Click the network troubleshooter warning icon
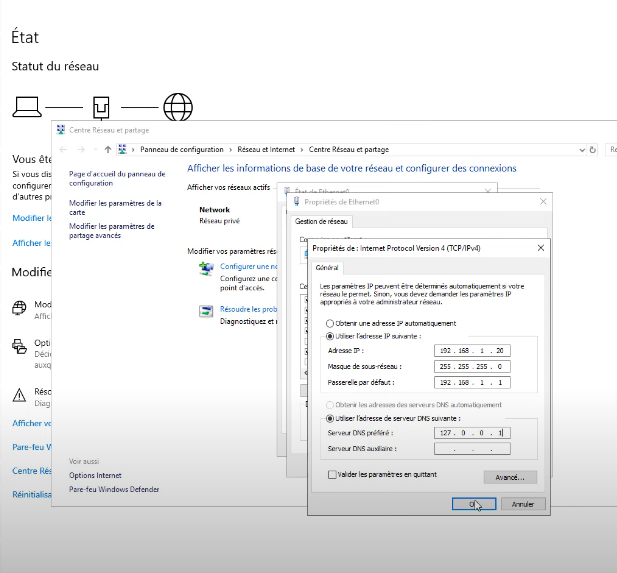 (x=19, y=395)
